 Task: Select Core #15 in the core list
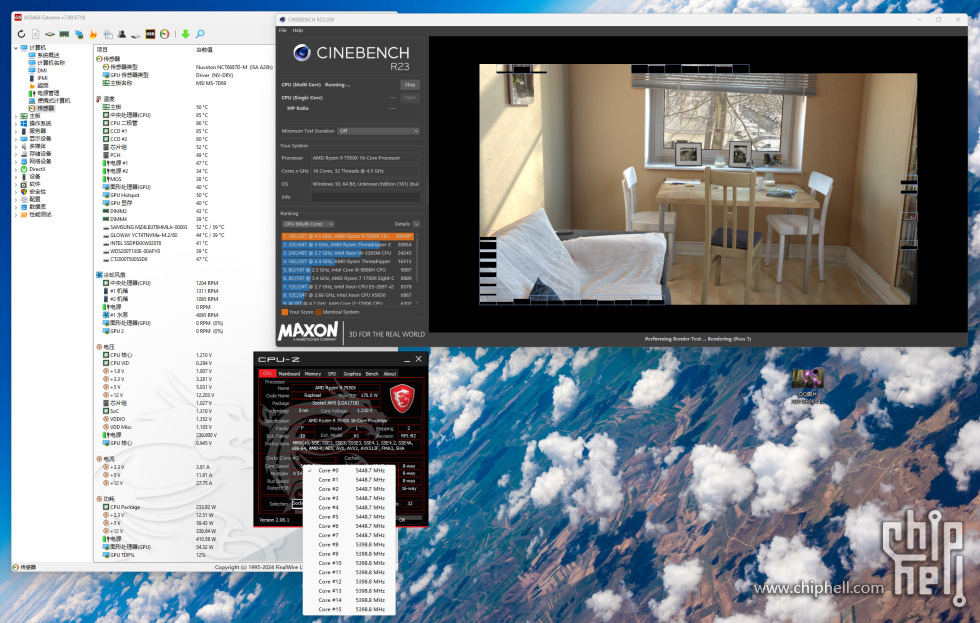pos(349,609)
